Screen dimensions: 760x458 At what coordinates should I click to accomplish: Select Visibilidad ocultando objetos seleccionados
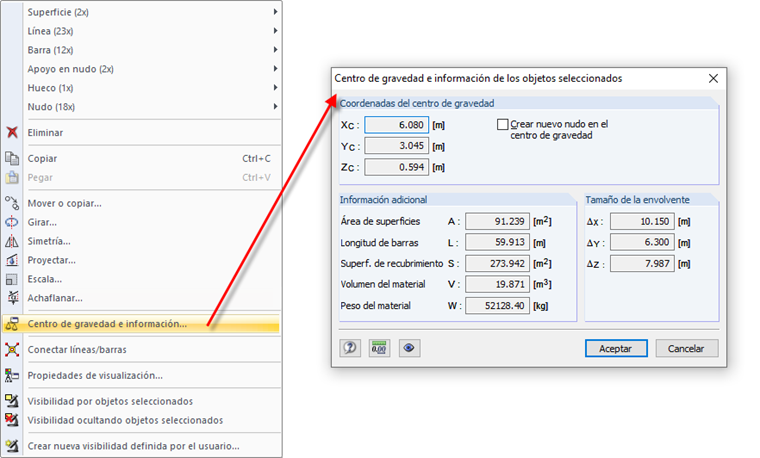[142, 420]
